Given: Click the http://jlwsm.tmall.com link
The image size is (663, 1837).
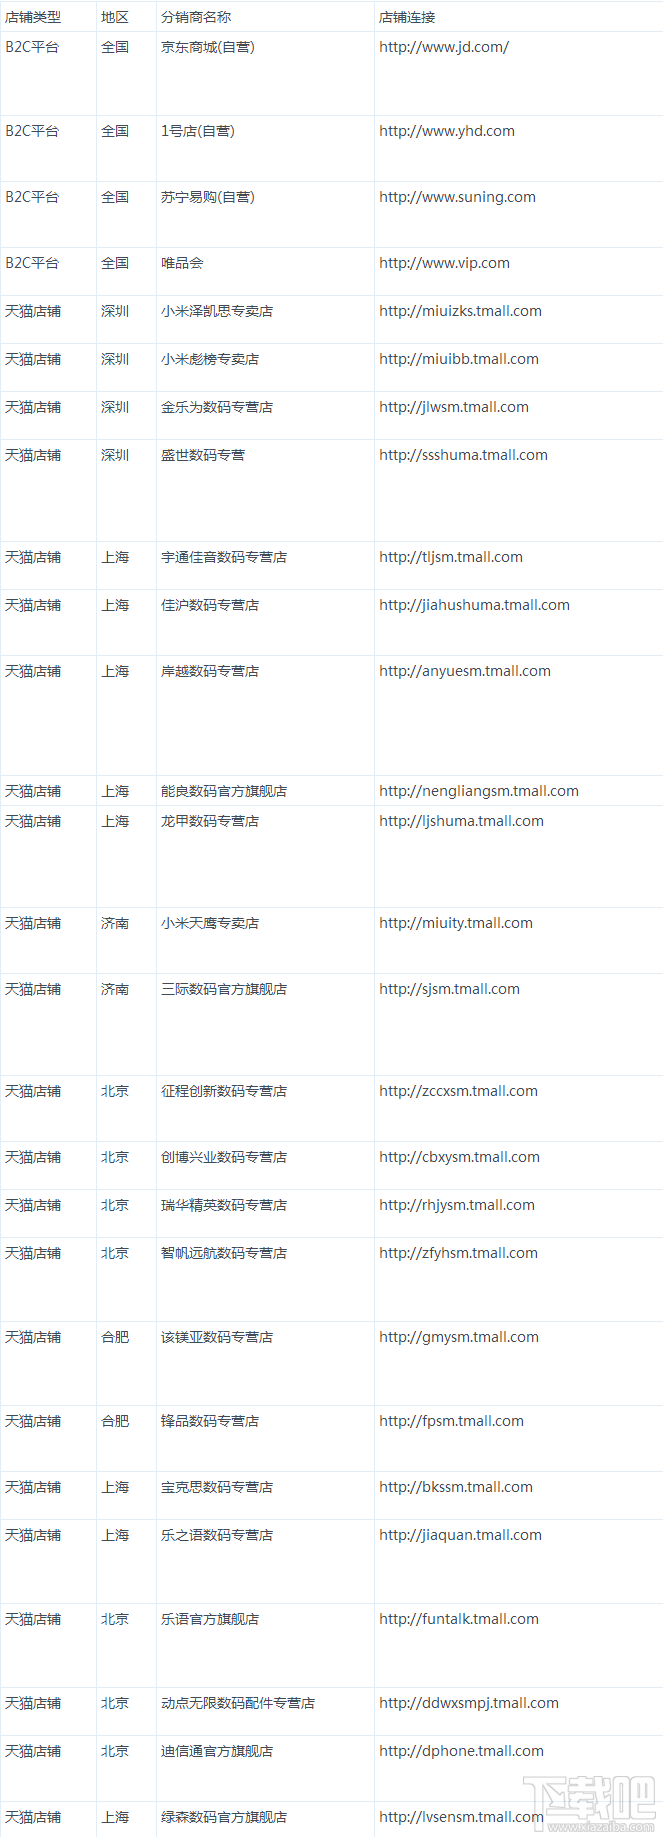Looking at the screenshot, I should click(454, 407).
